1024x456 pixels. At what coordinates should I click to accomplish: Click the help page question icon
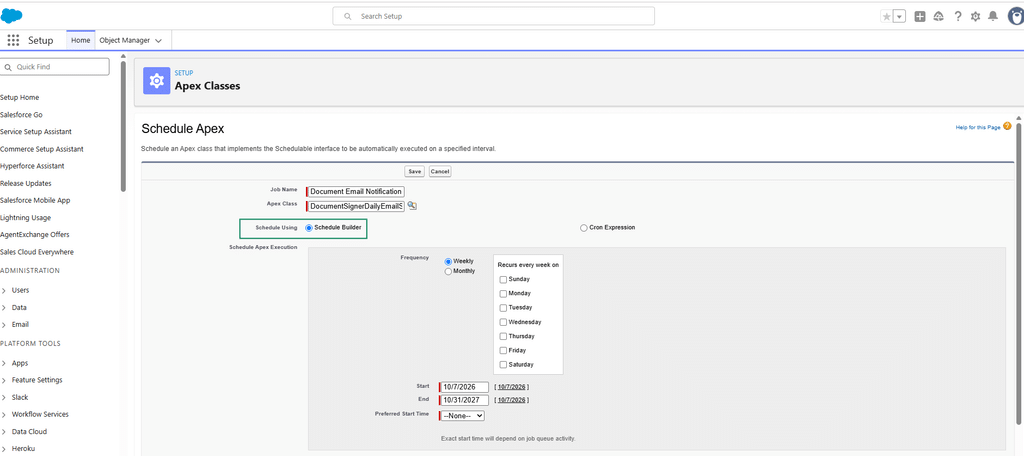[1007, 126]
